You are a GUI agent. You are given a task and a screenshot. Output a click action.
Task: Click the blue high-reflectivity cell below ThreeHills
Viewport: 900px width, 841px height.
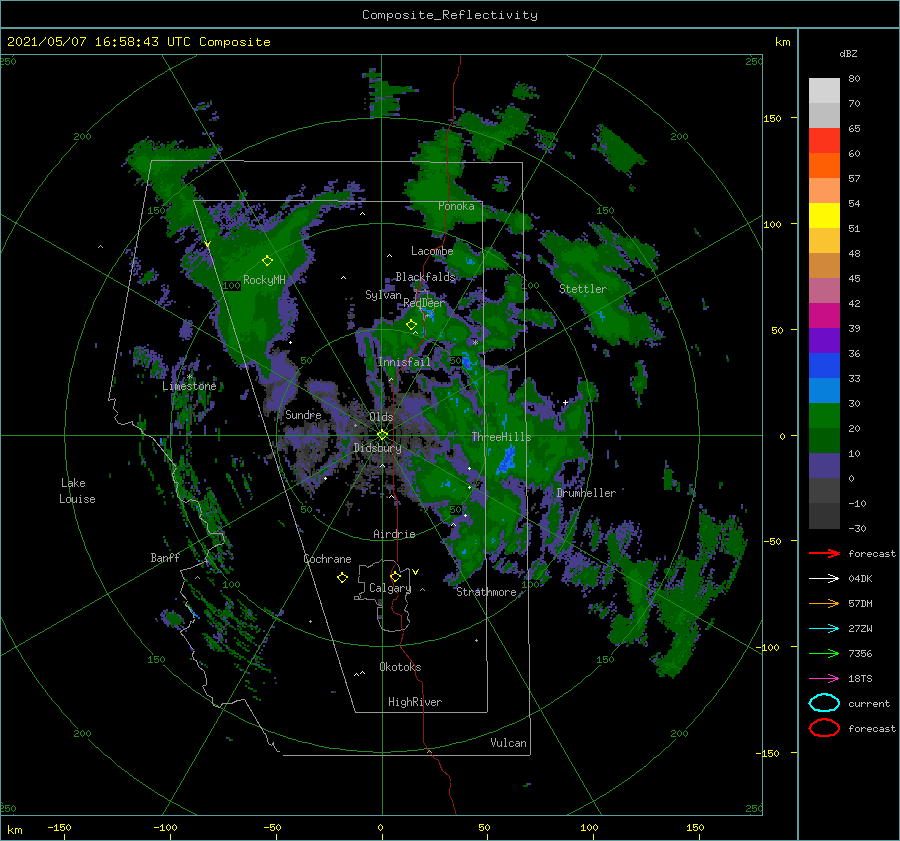coord(506,459)
